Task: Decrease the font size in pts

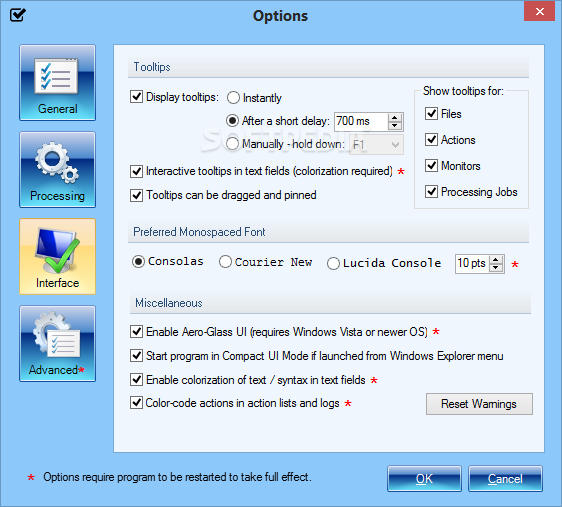Action: point(496,268)
